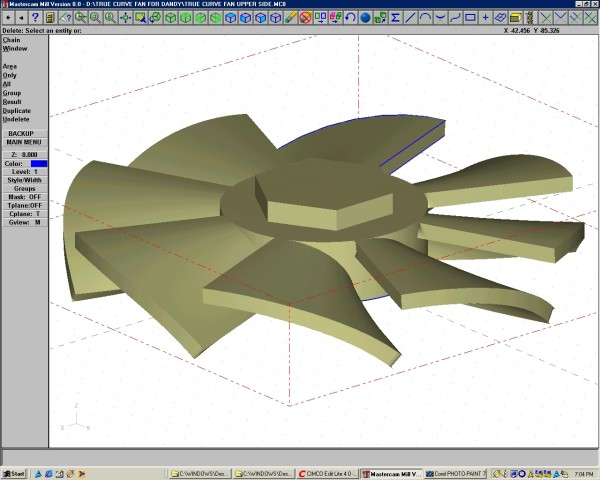
Task: Click the blue question mark Help icon
Action: [x=35, y=17]
